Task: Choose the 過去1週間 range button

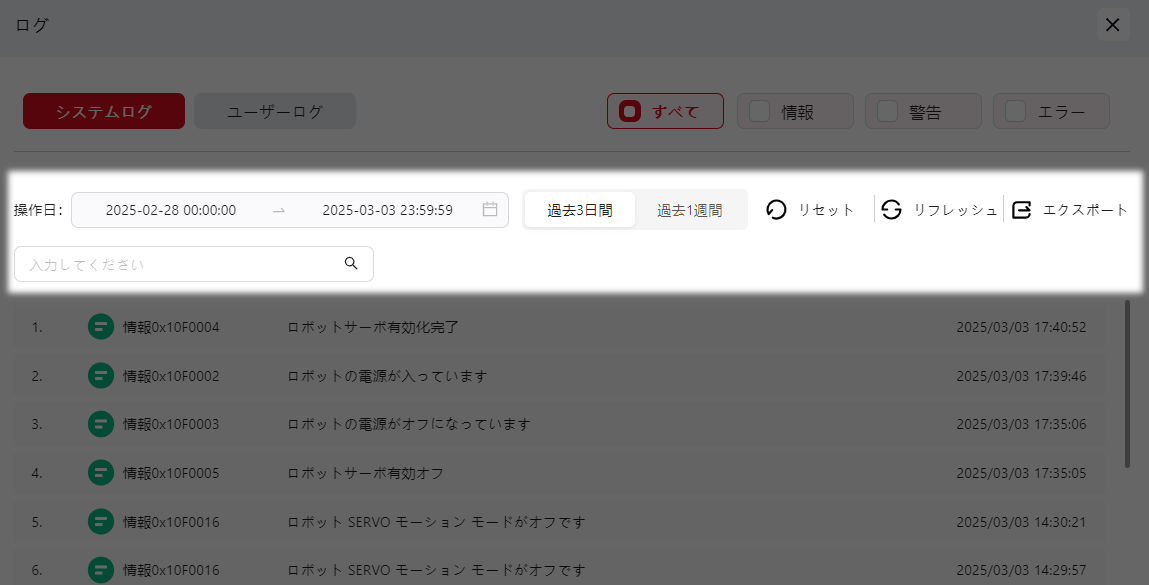Action: [689, 210]
